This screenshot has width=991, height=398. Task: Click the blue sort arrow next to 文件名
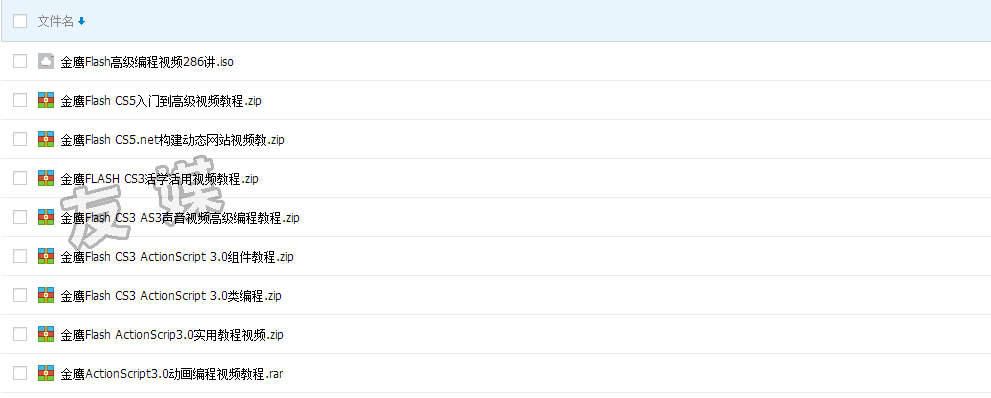81,21
